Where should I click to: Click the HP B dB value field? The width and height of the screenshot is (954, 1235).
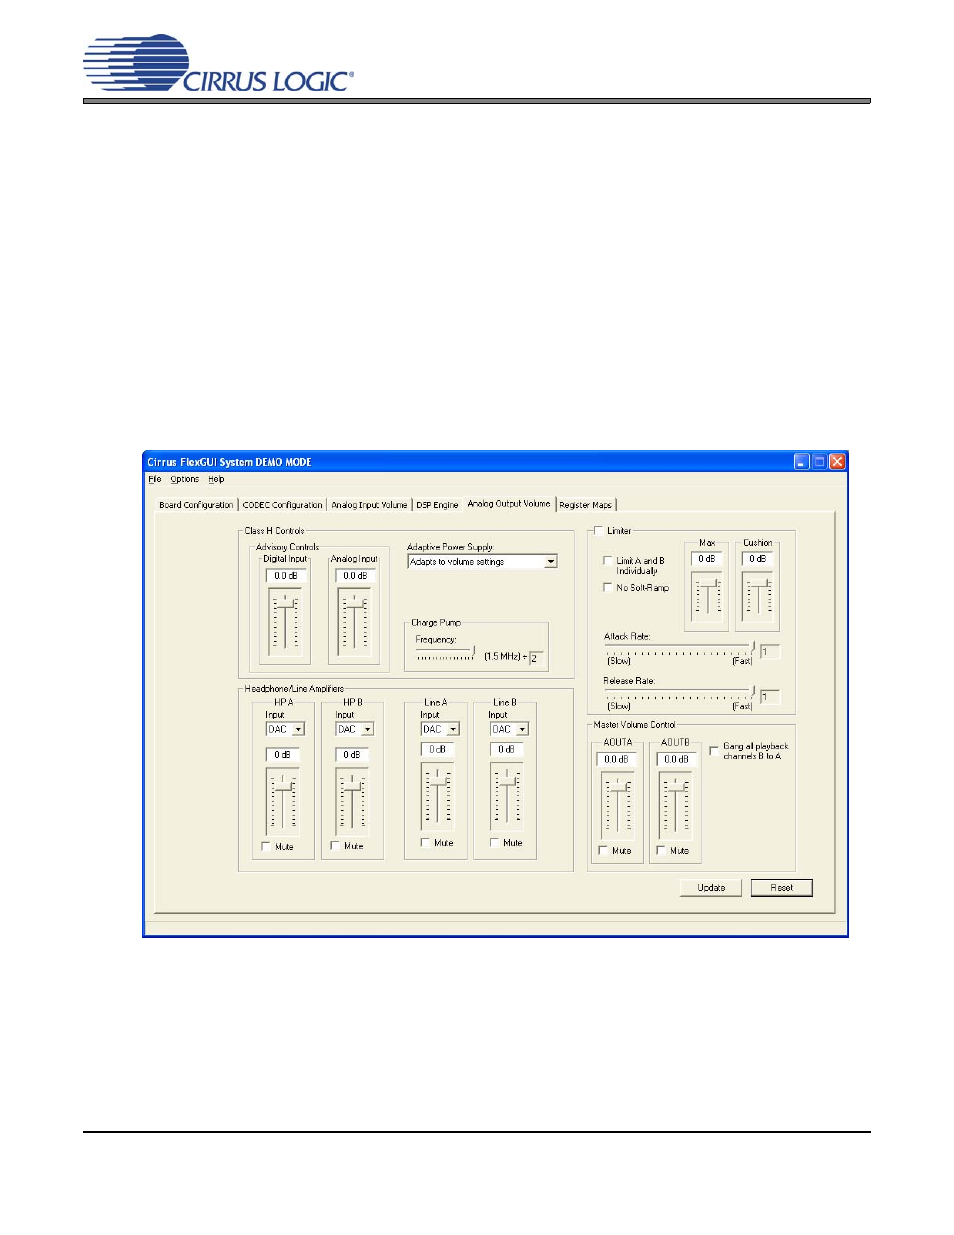352,755
